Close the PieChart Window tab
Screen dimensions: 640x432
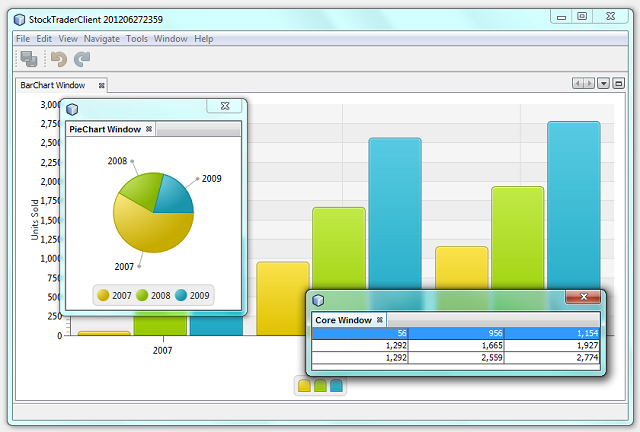pyautogui.click(x=149, y=129)
